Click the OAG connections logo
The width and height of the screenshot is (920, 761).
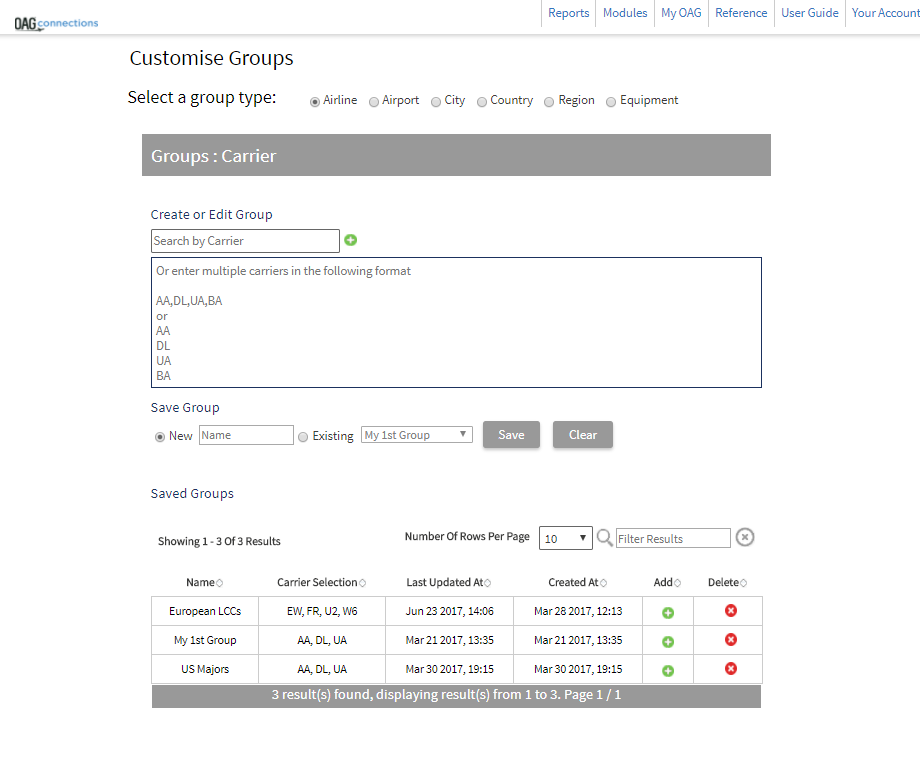(56, 23)
